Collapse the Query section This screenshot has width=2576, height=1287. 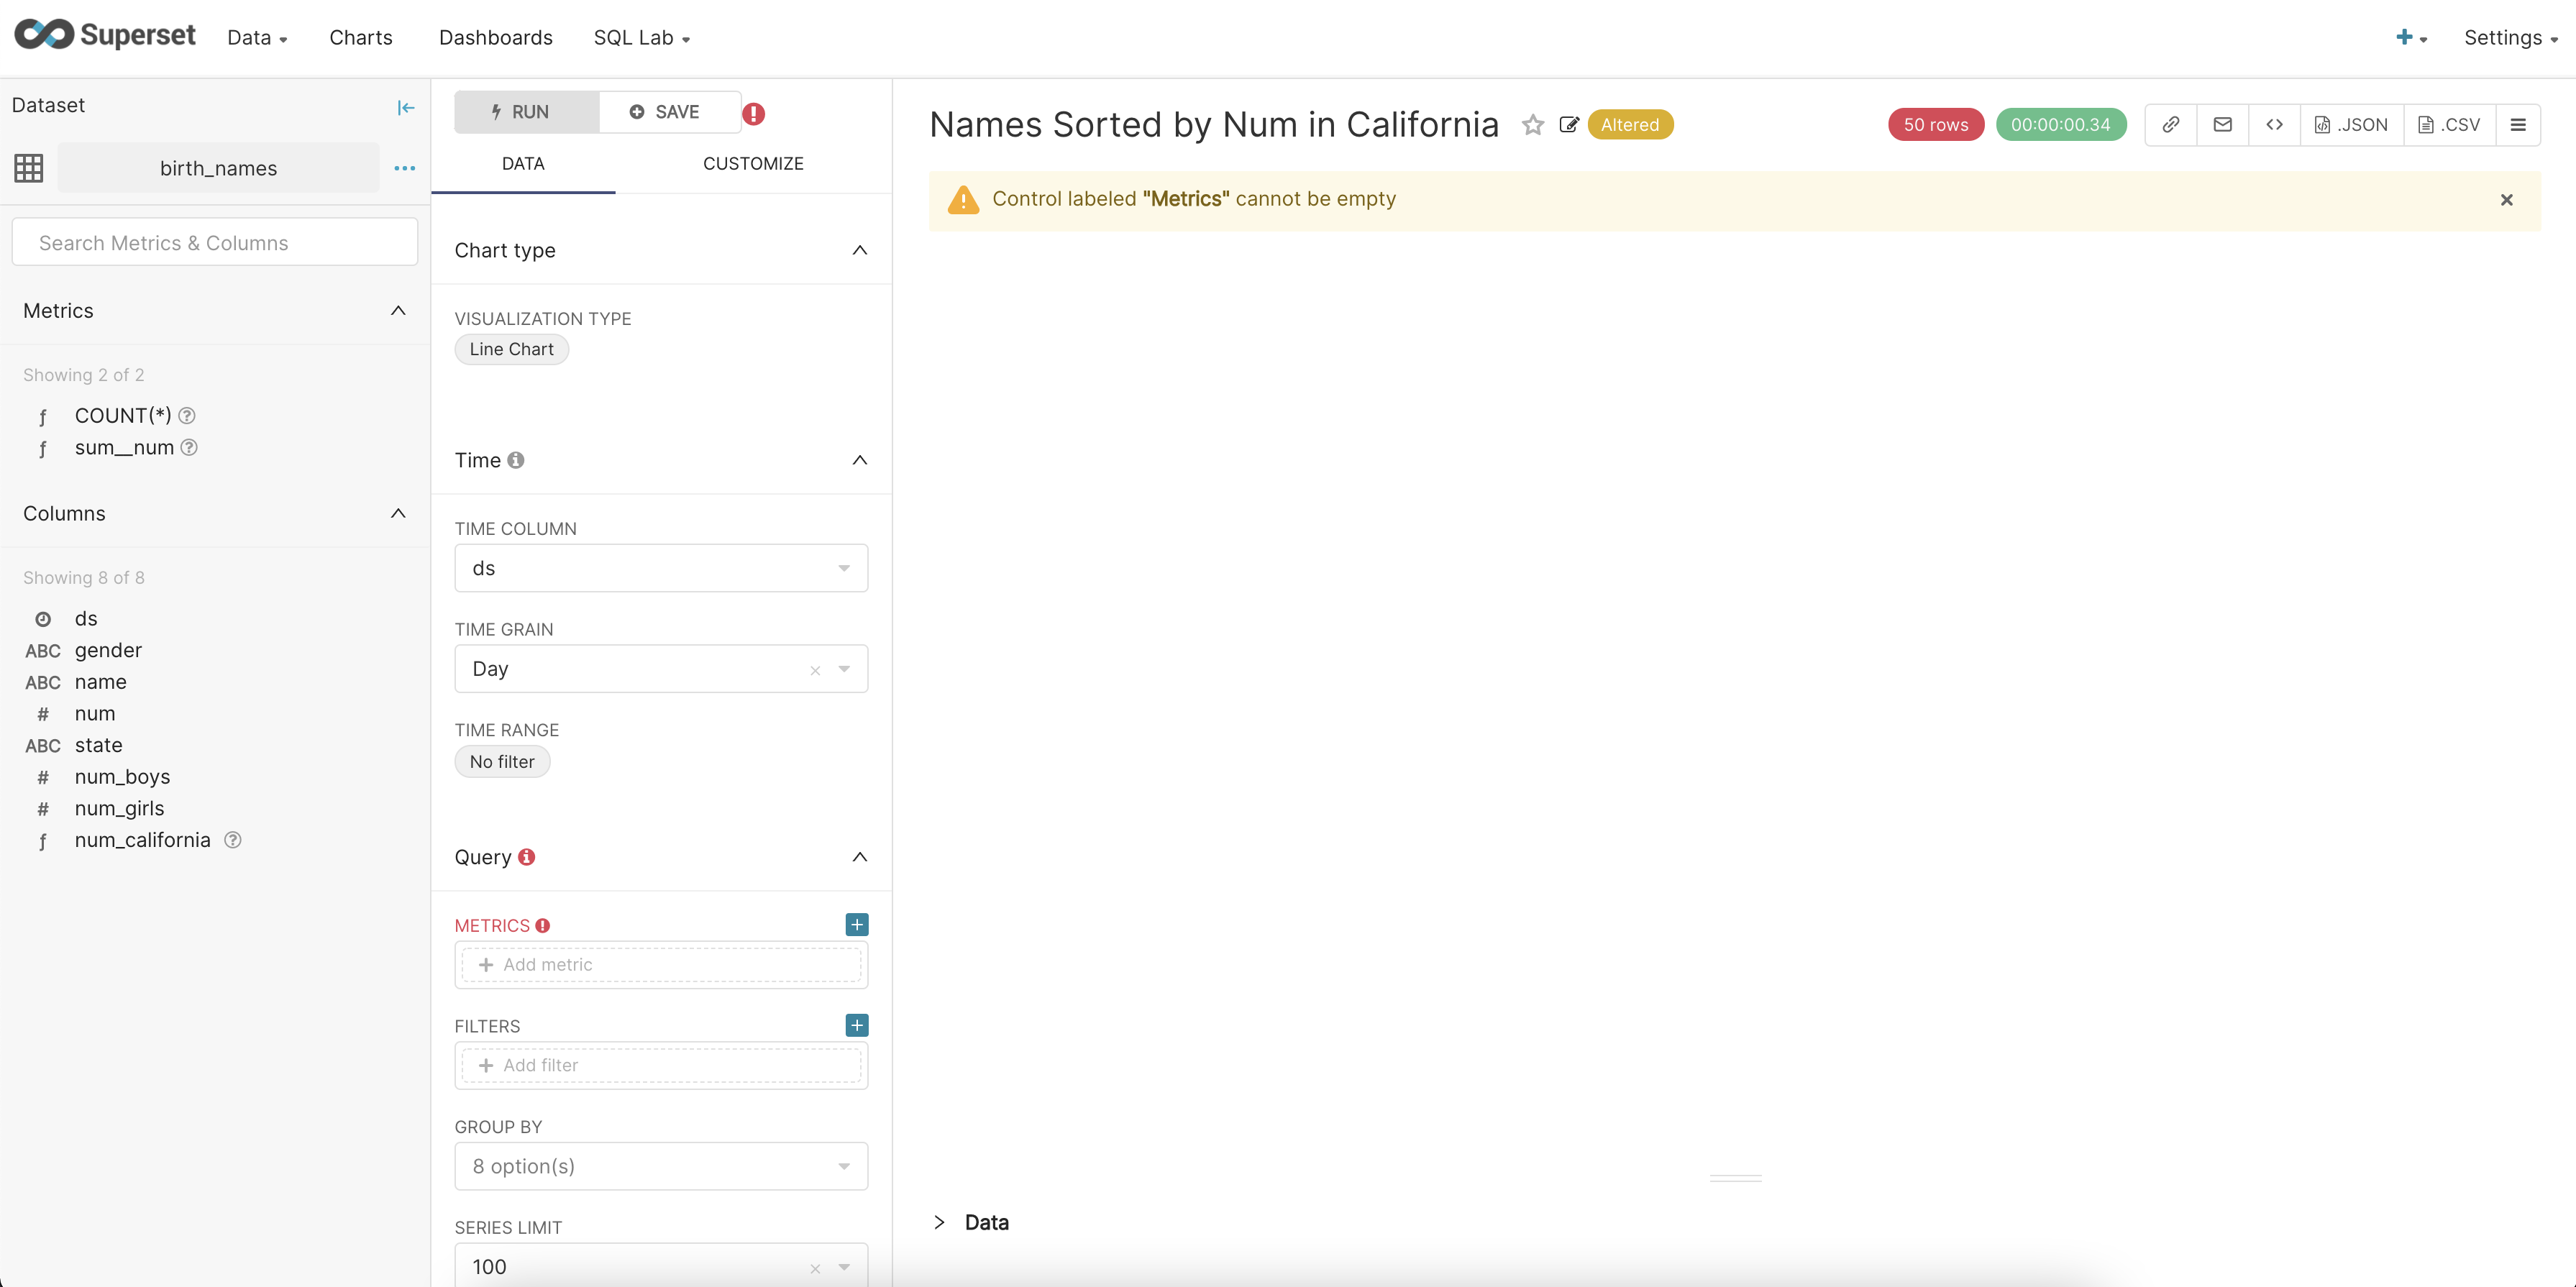[860, 857]
